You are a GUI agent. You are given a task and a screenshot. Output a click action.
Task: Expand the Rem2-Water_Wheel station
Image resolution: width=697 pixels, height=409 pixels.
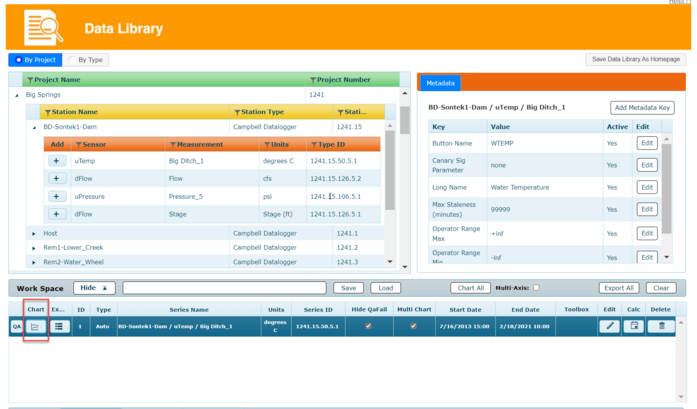pyautogui.click(x=34, y=262)
